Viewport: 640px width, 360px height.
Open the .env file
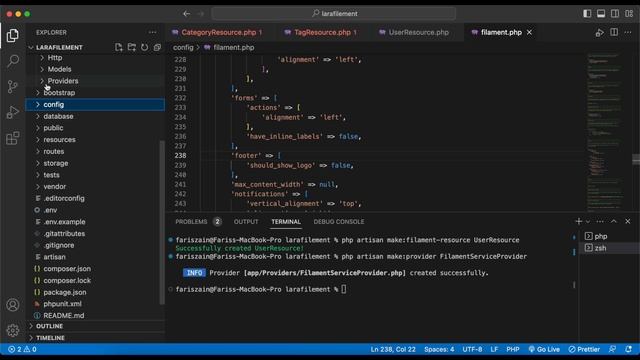[95, 210]
